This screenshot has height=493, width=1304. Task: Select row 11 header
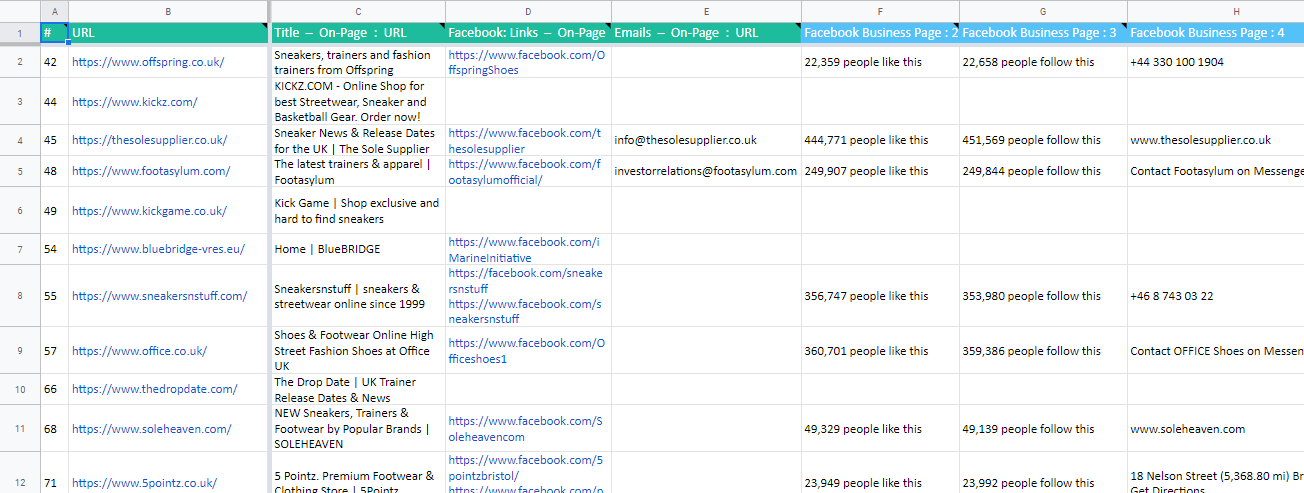tap(20, 429)
